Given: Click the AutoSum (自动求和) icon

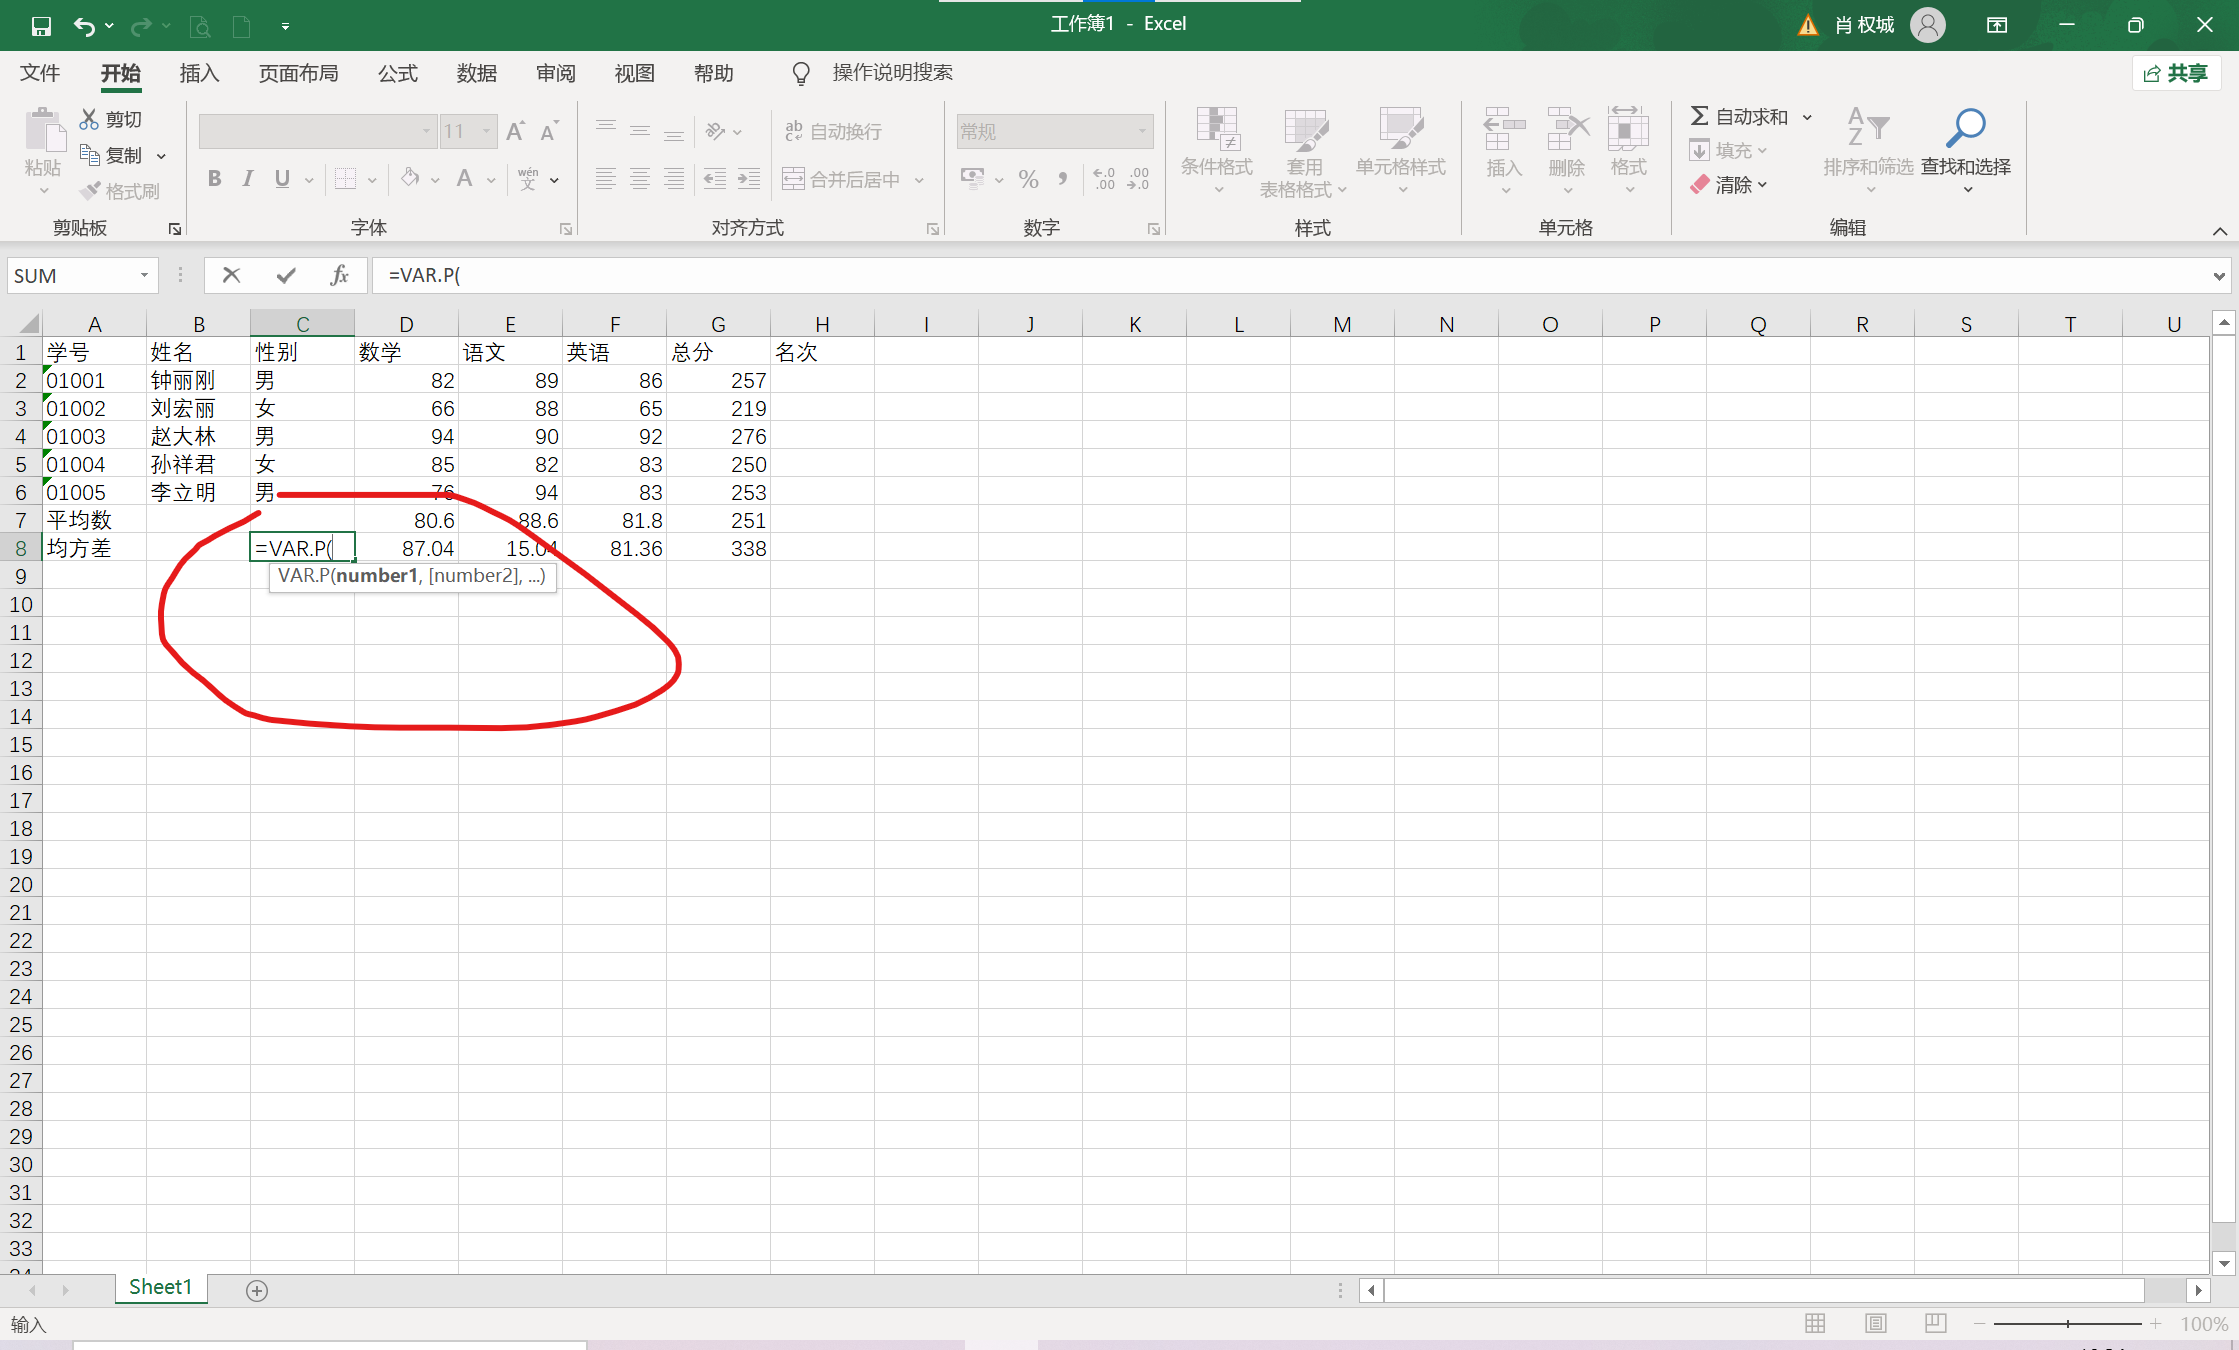Looking at the screenshot, I should point(1699,116).
